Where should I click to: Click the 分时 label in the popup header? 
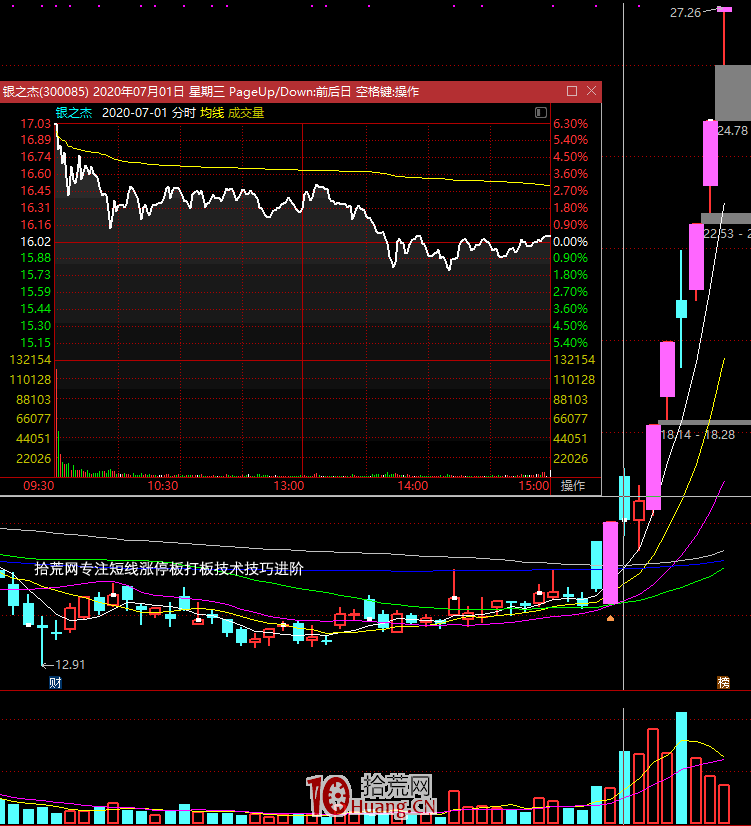(184, 113)
